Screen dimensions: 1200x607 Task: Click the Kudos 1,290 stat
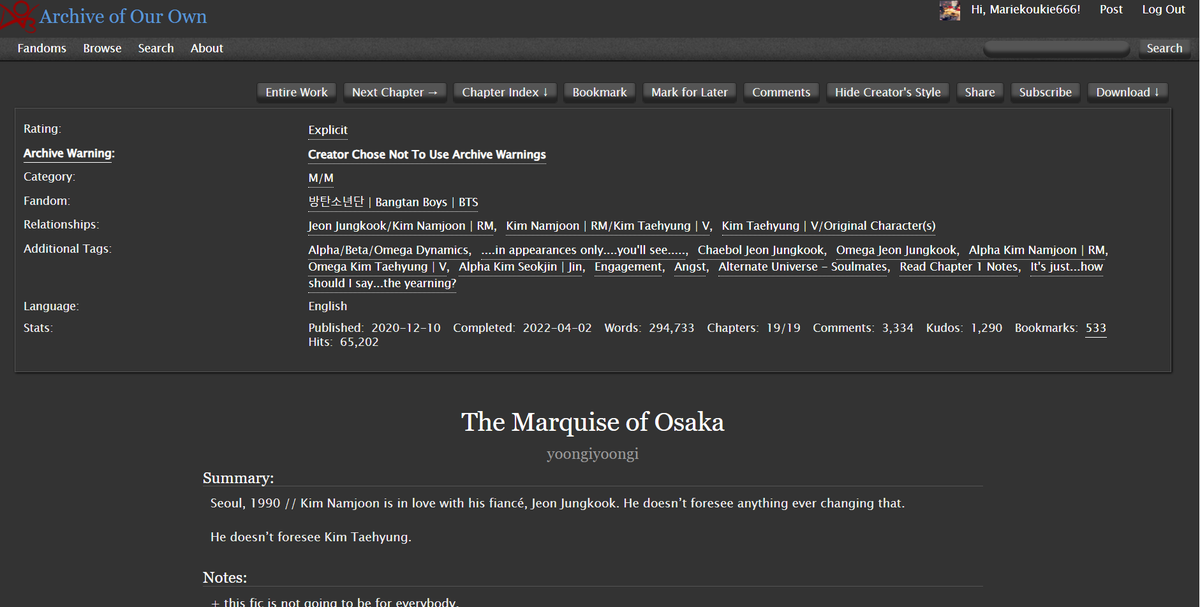[964, 328]
